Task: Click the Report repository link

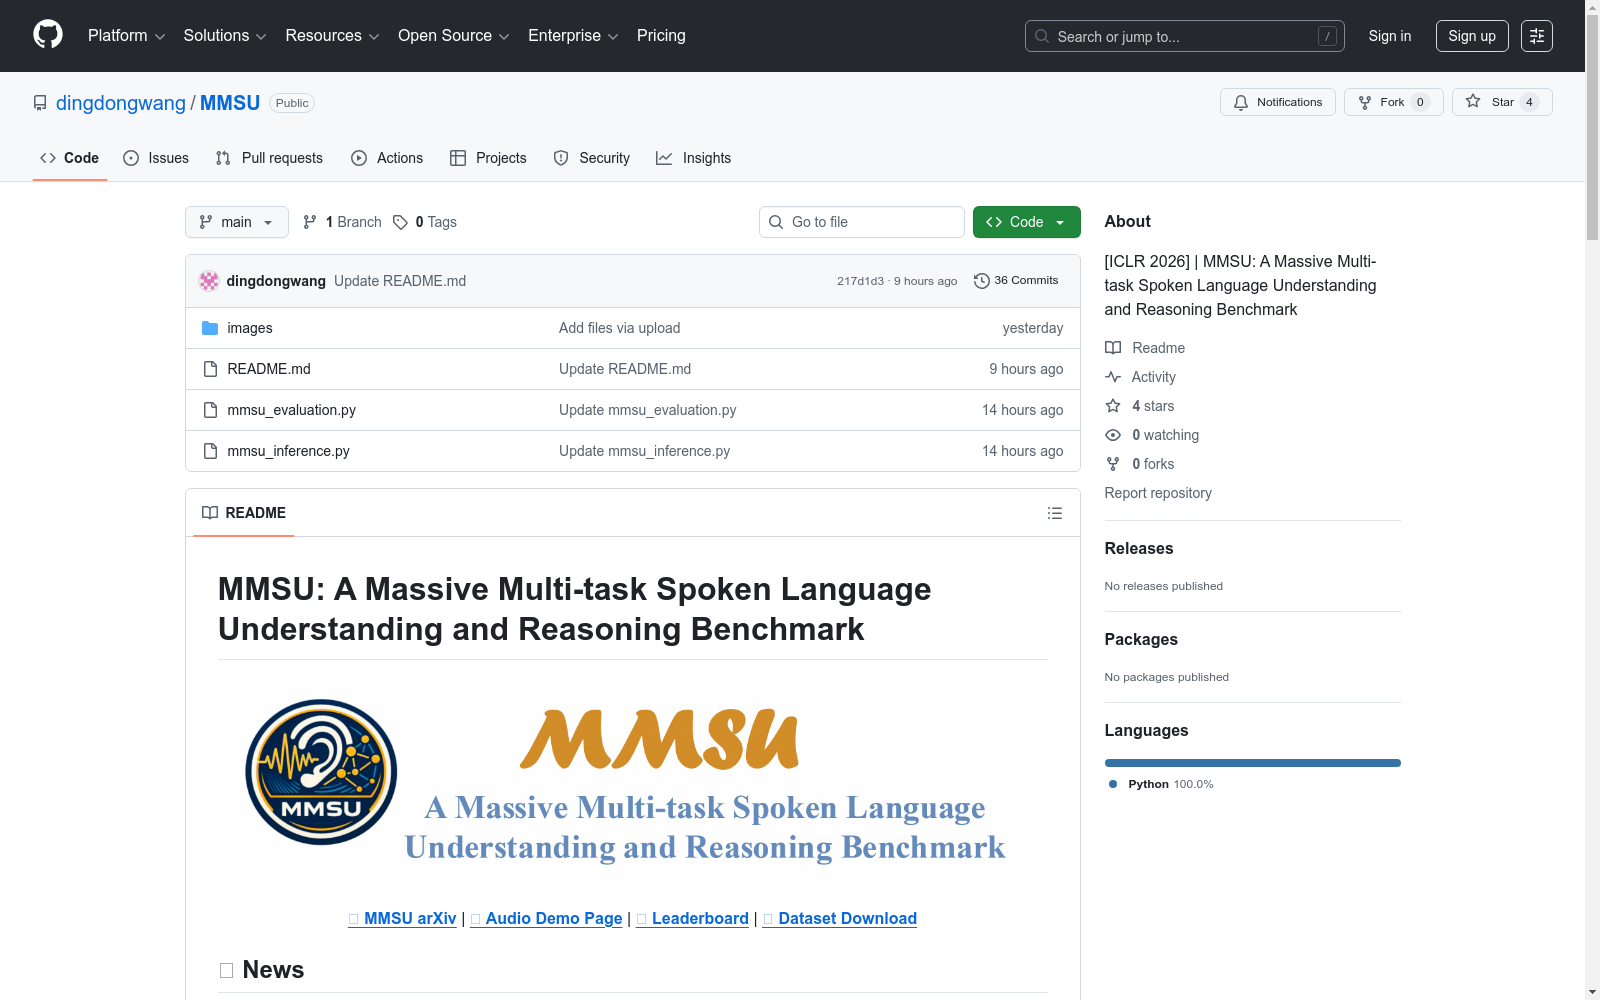Action: coord(1158,493)
